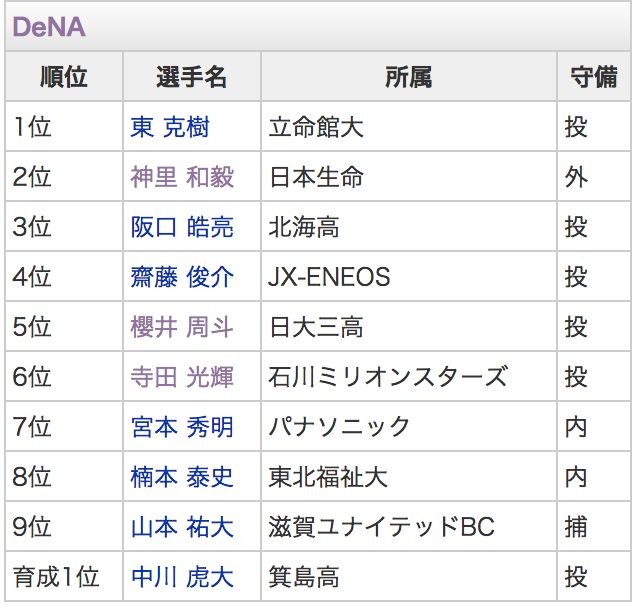Open the 中川 虎大 player link
638x612 pixels.
[x=182, y=577]
